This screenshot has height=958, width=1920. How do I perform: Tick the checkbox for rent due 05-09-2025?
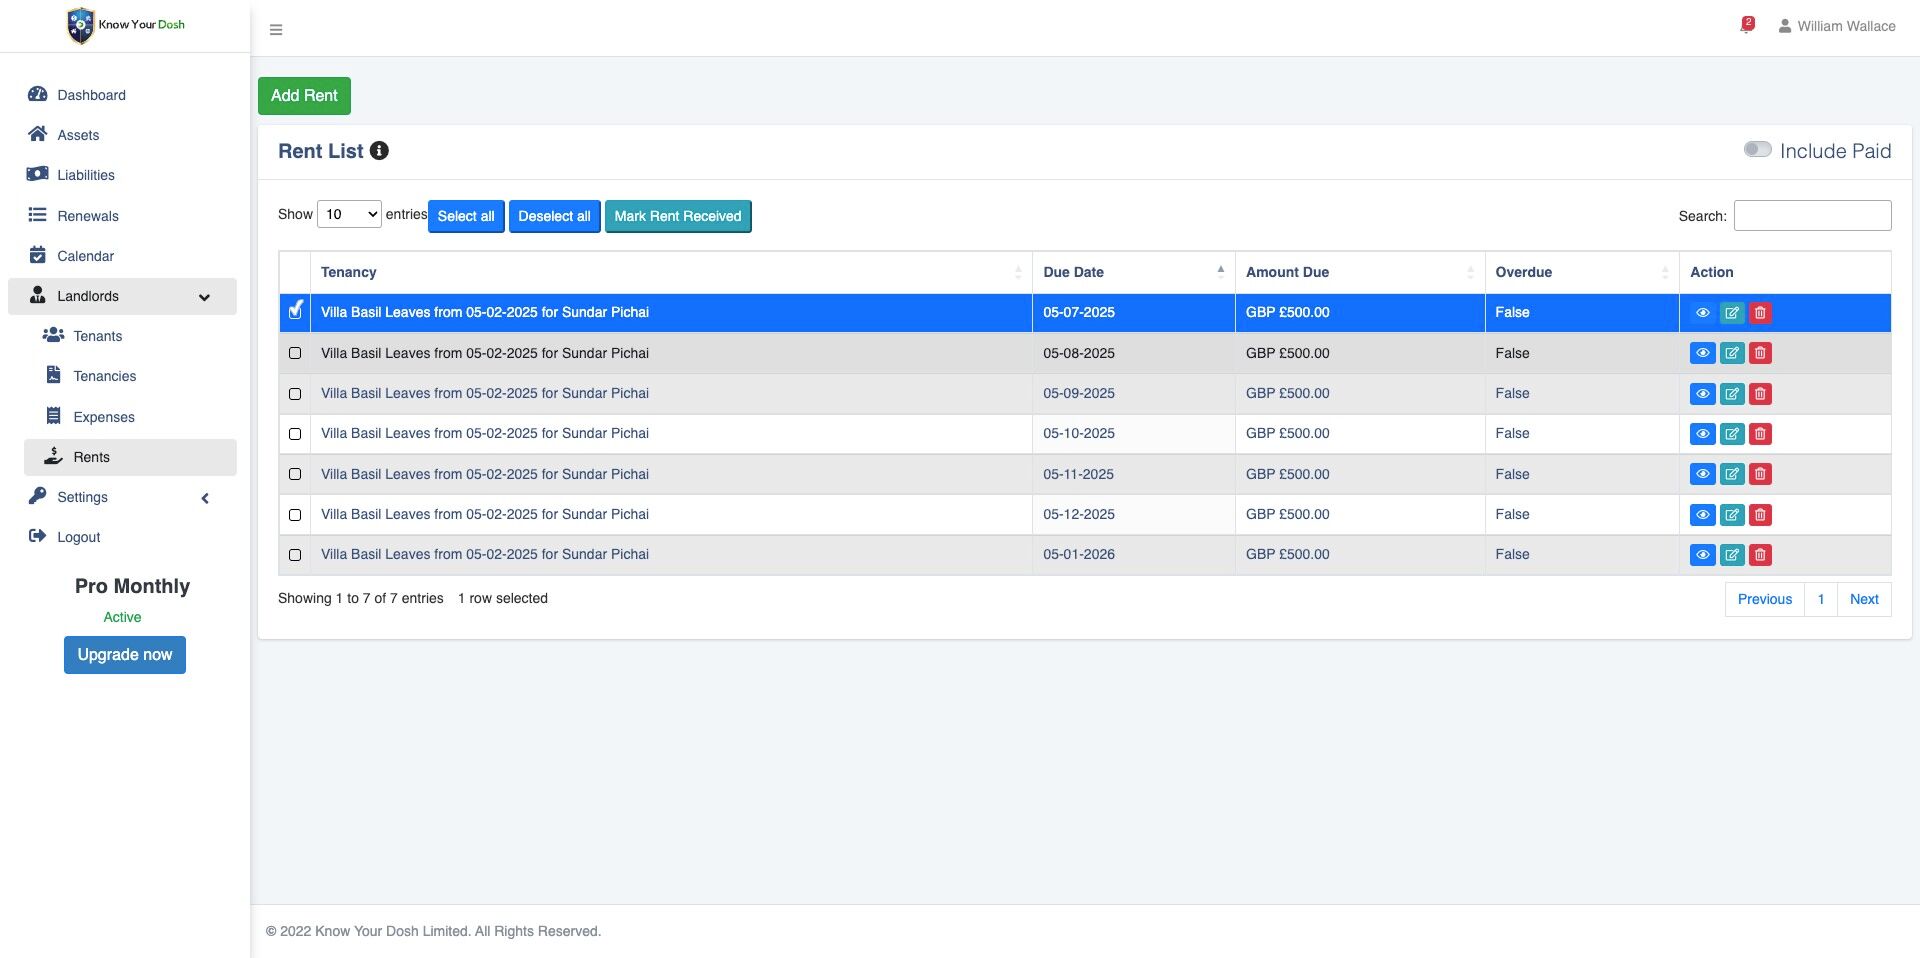(x=295, y=394)
